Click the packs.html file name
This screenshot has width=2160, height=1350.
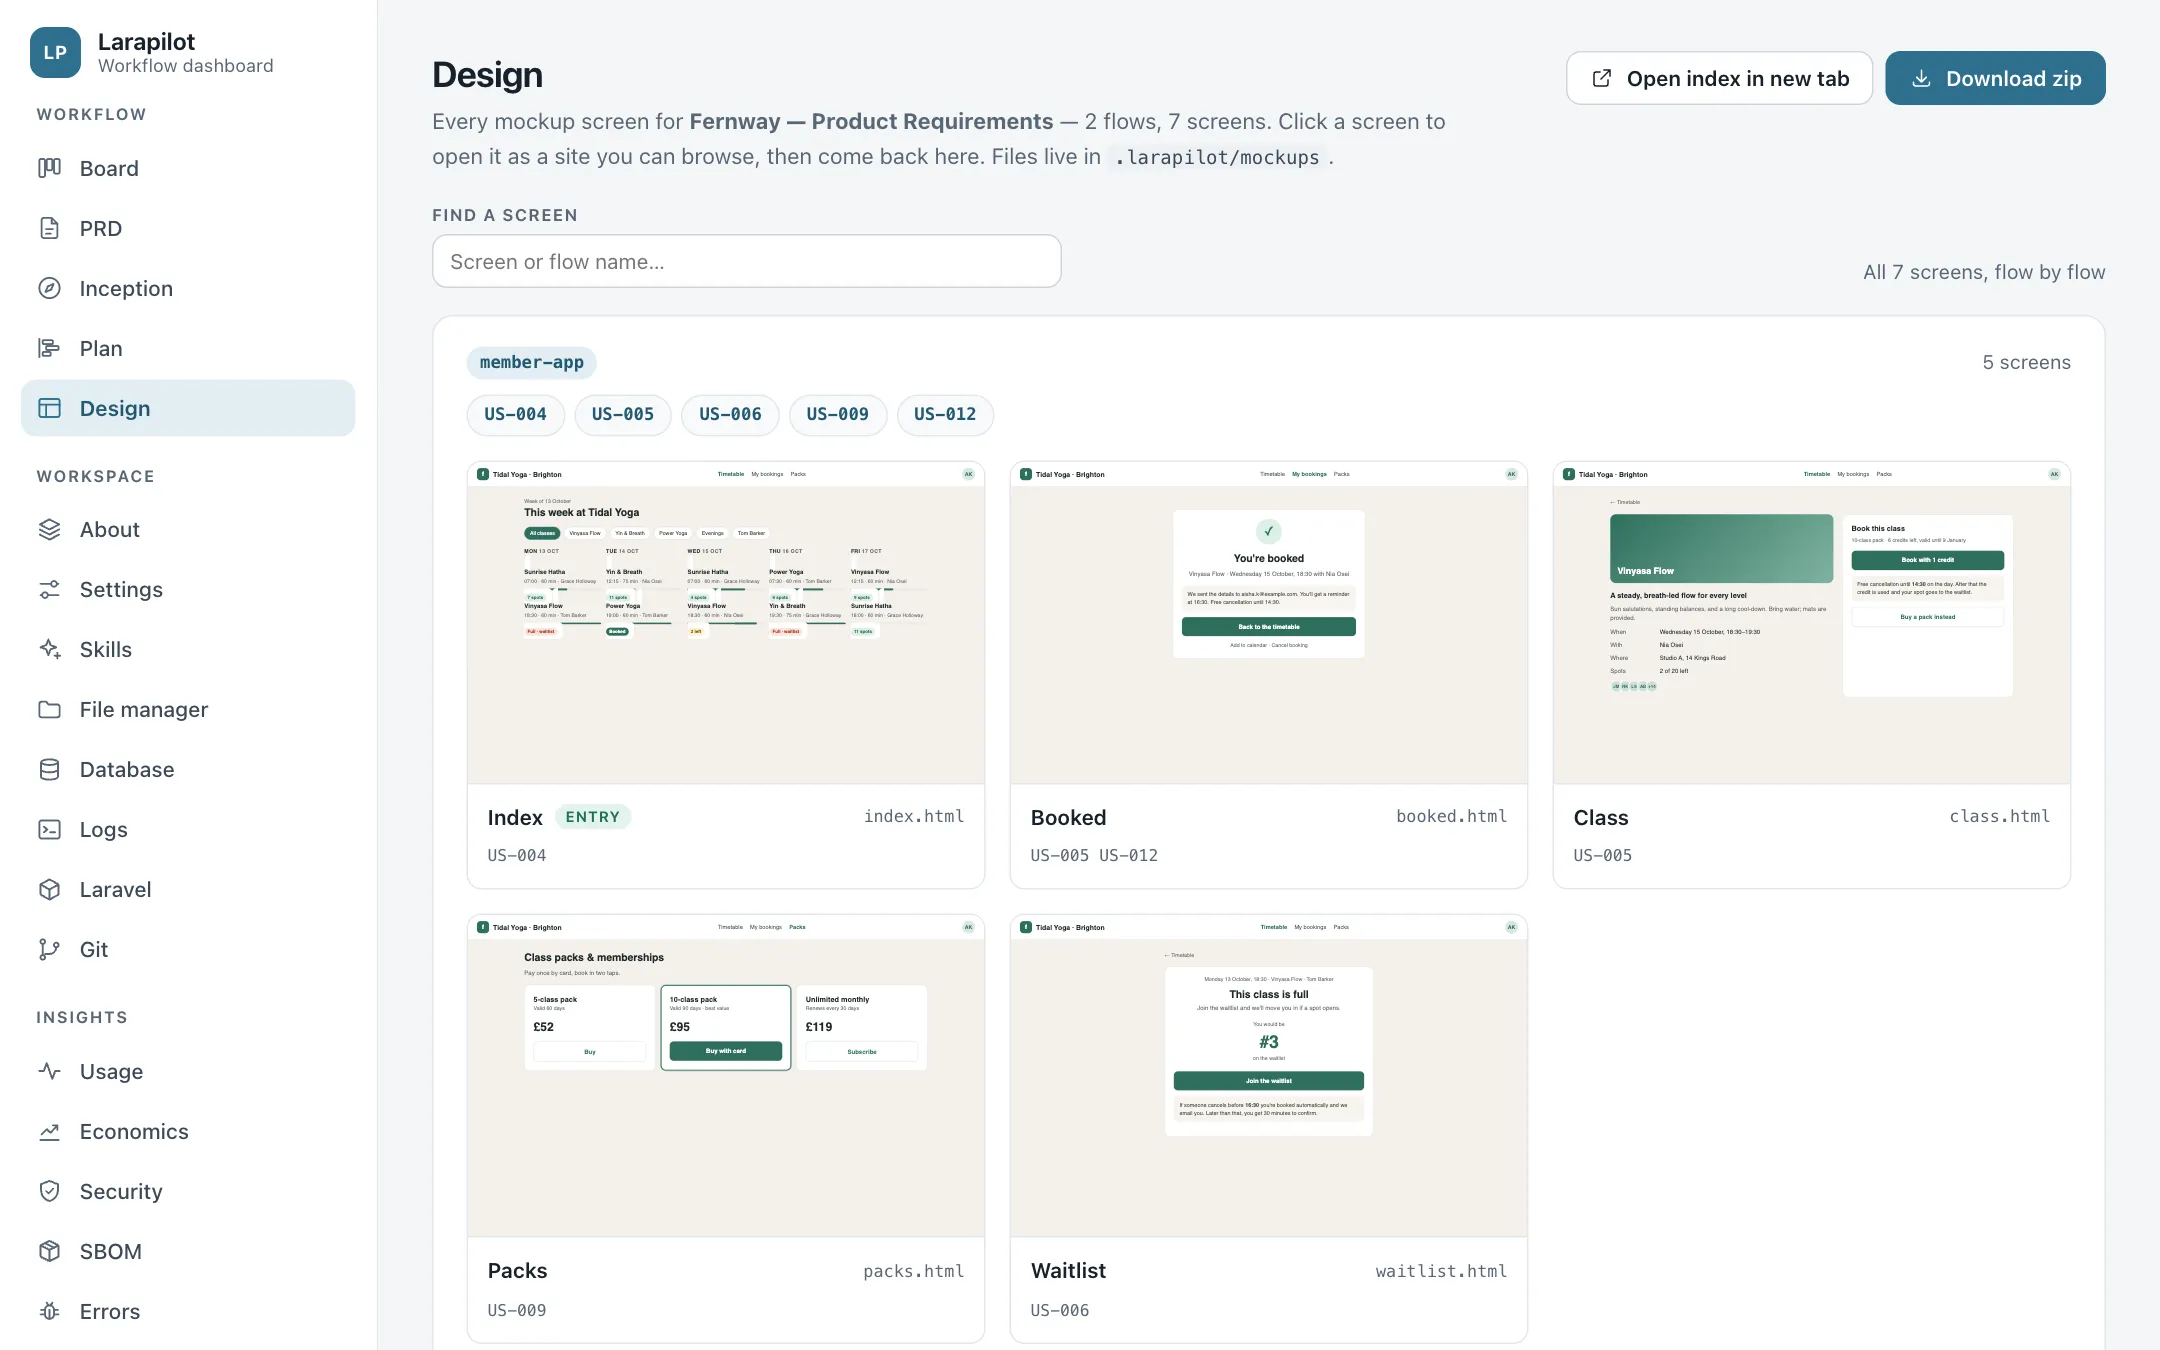click(914, 1271)
